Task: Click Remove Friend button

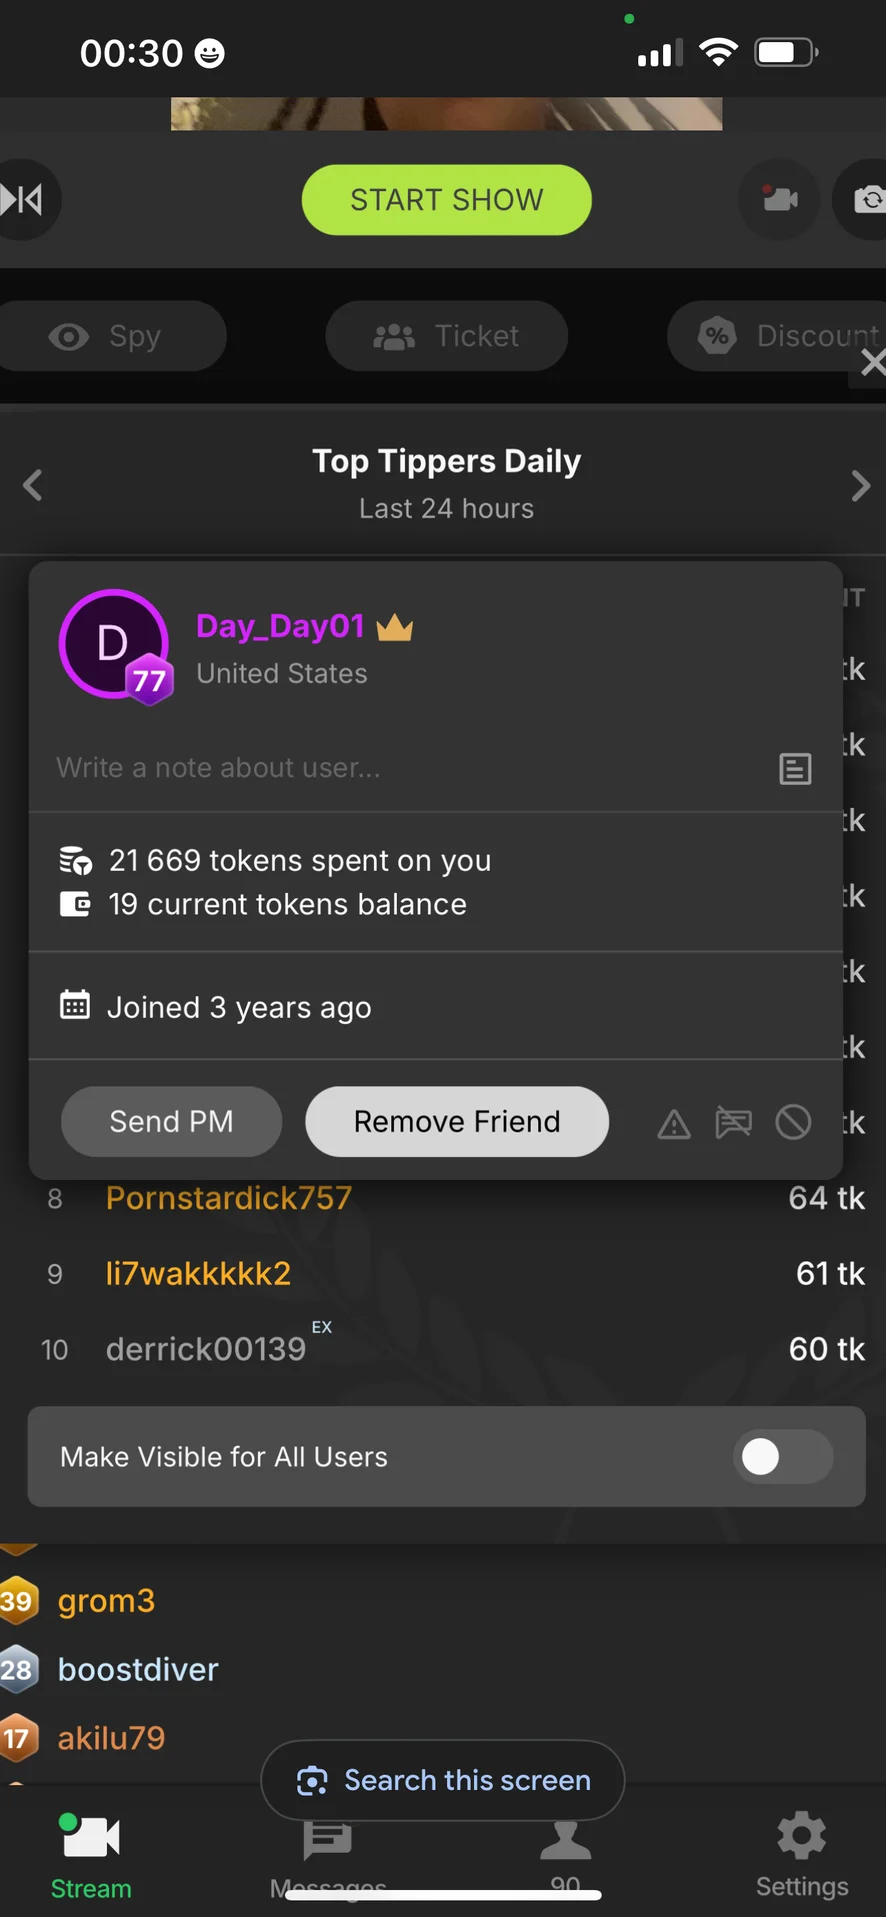Action: point(457,1122)
